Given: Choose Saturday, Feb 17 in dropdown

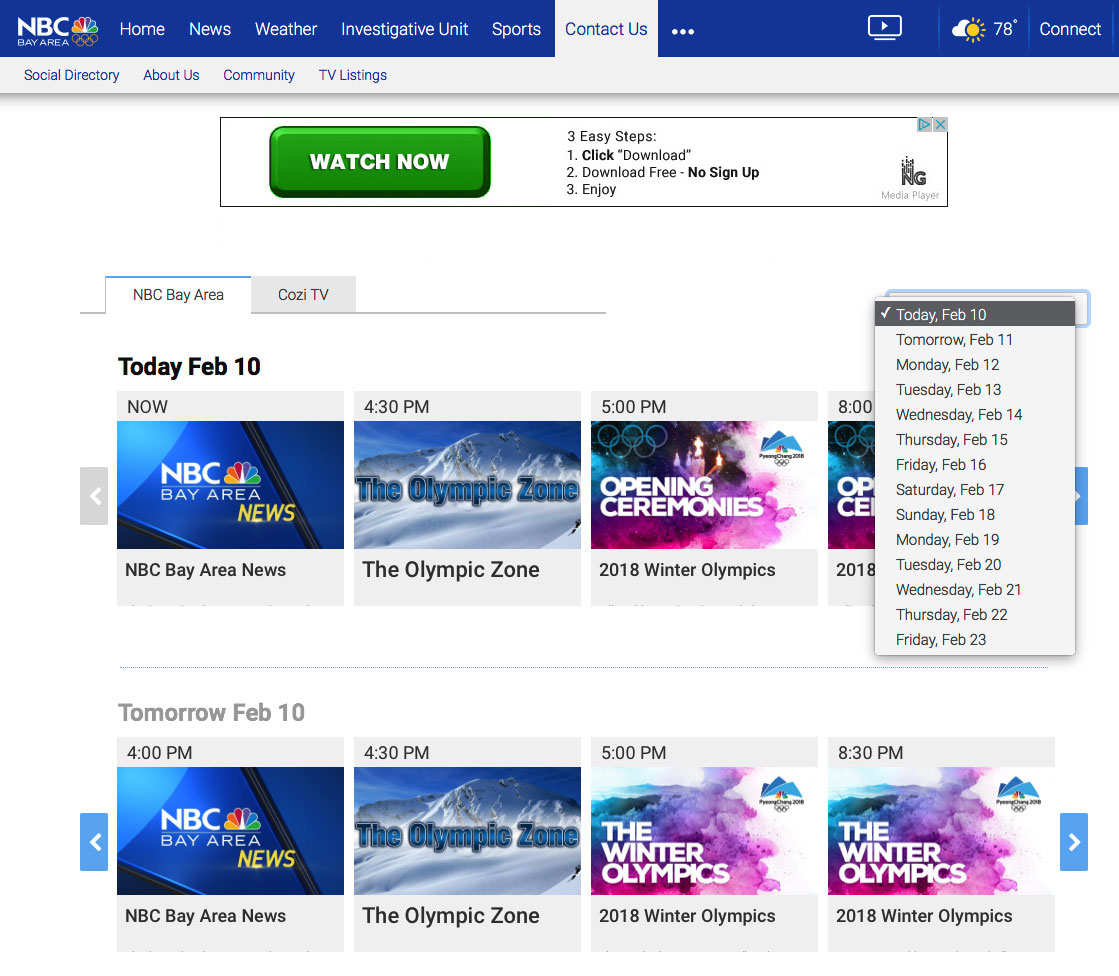Looking at the screenshot, I should point(949,490).
